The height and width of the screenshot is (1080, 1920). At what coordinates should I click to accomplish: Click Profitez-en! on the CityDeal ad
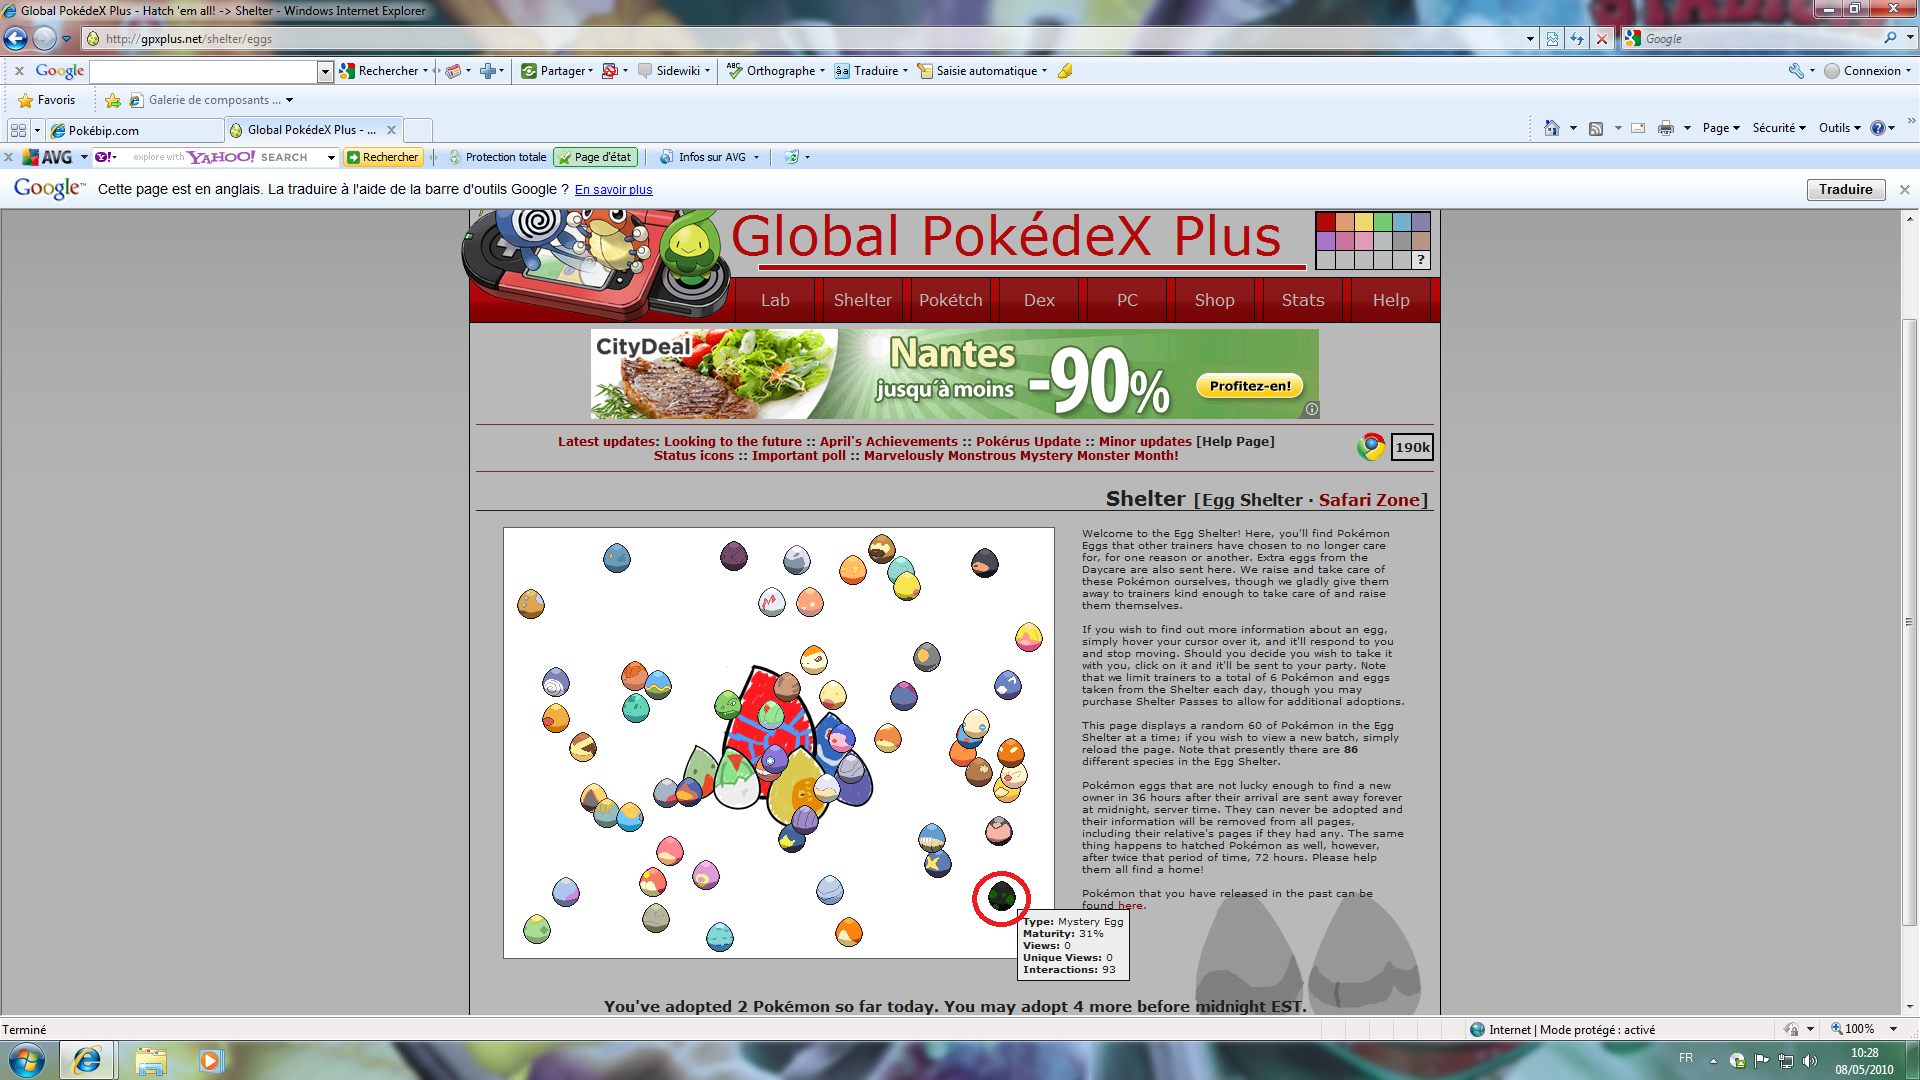tap(1249, 386)
